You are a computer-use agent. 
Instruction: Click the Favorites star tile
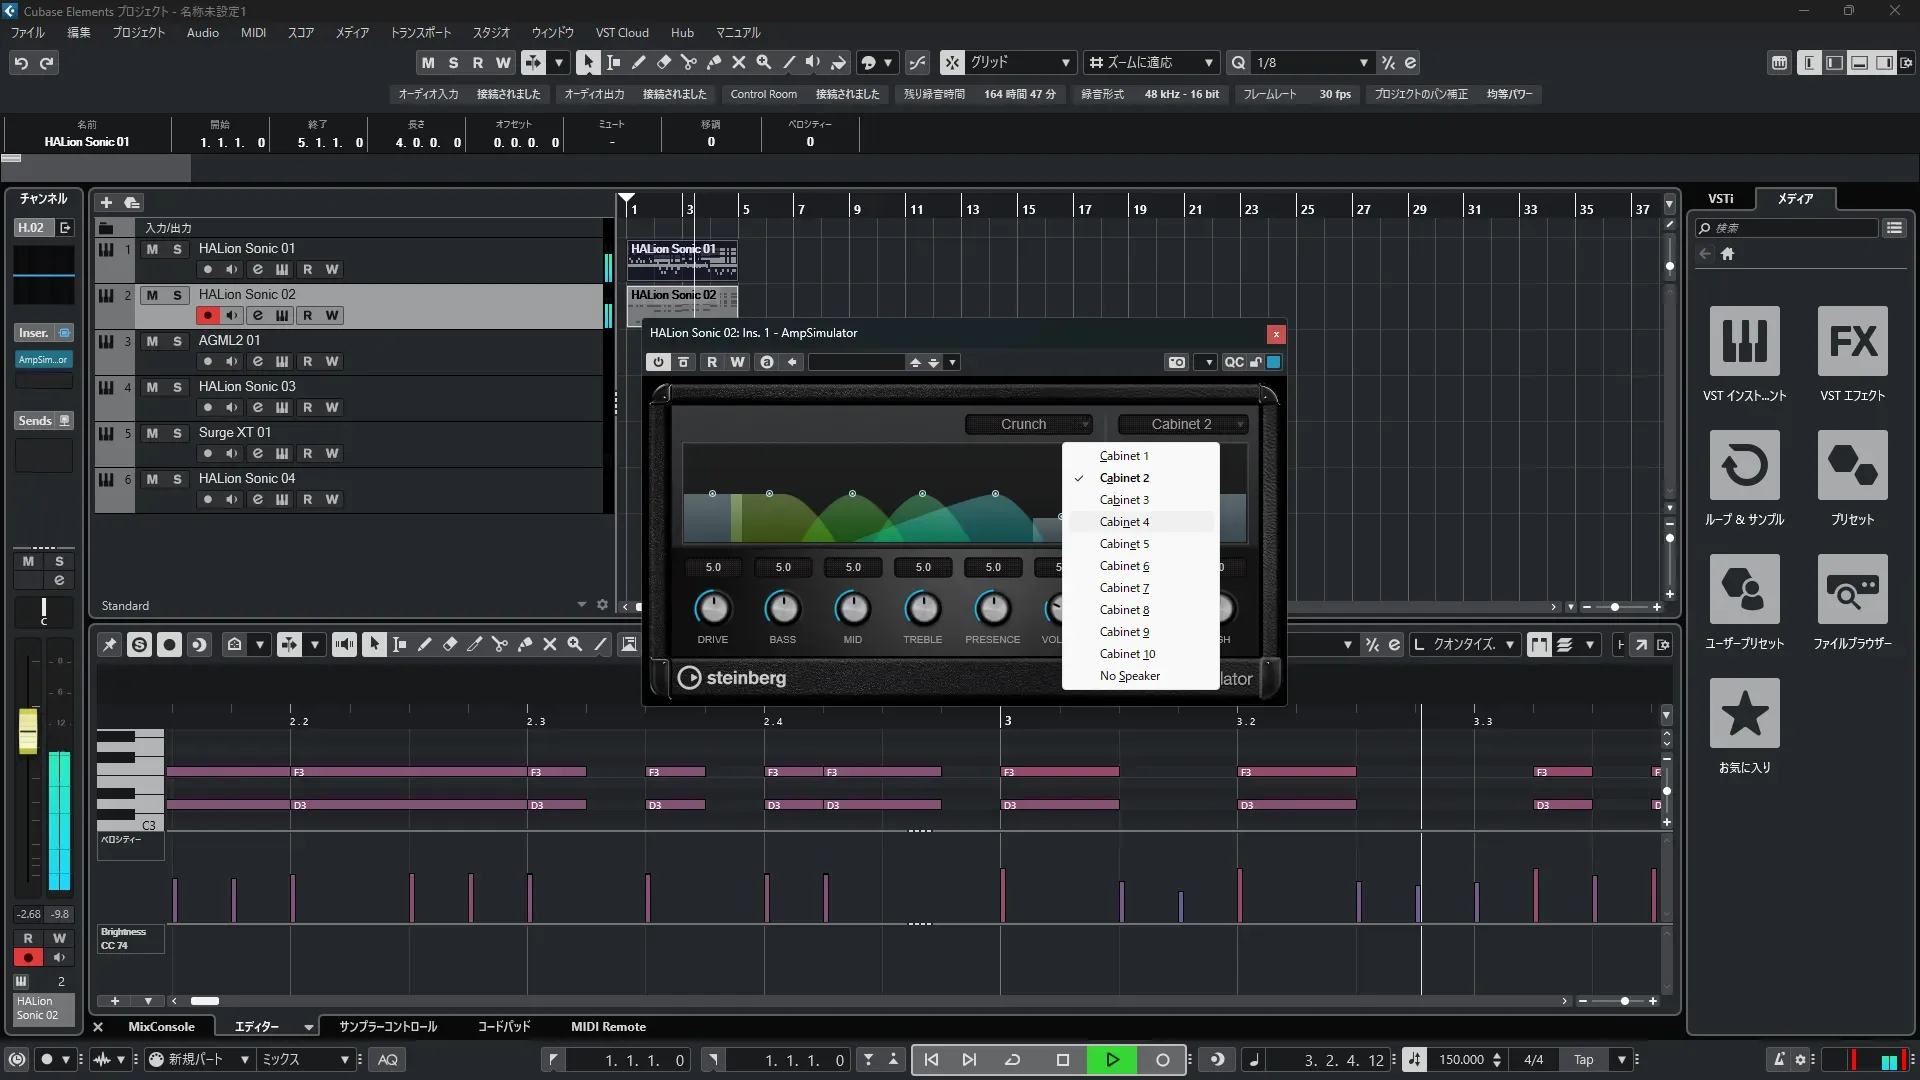[1744, 714]
